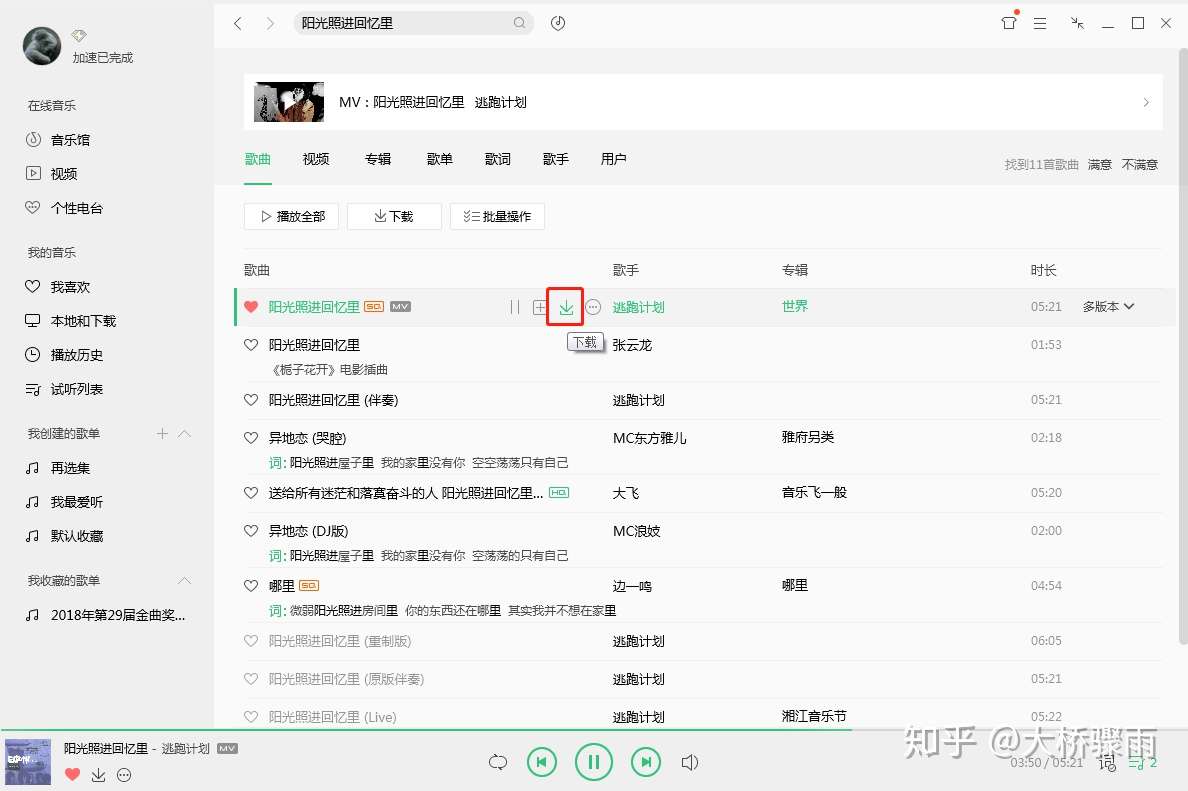Like the song by 大飞
1188x791 pixels.
(251, 492)
